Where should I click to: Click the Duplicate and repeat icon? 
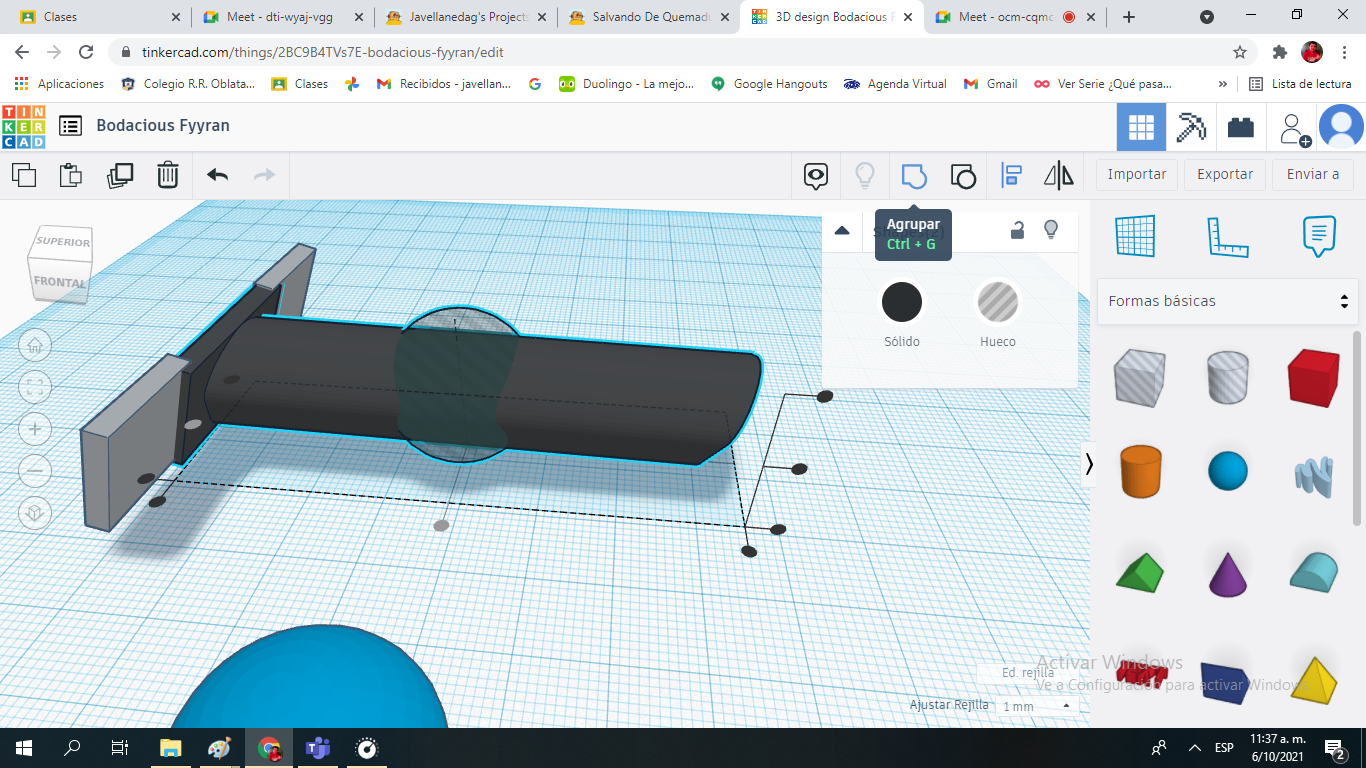tap(120, 175)
